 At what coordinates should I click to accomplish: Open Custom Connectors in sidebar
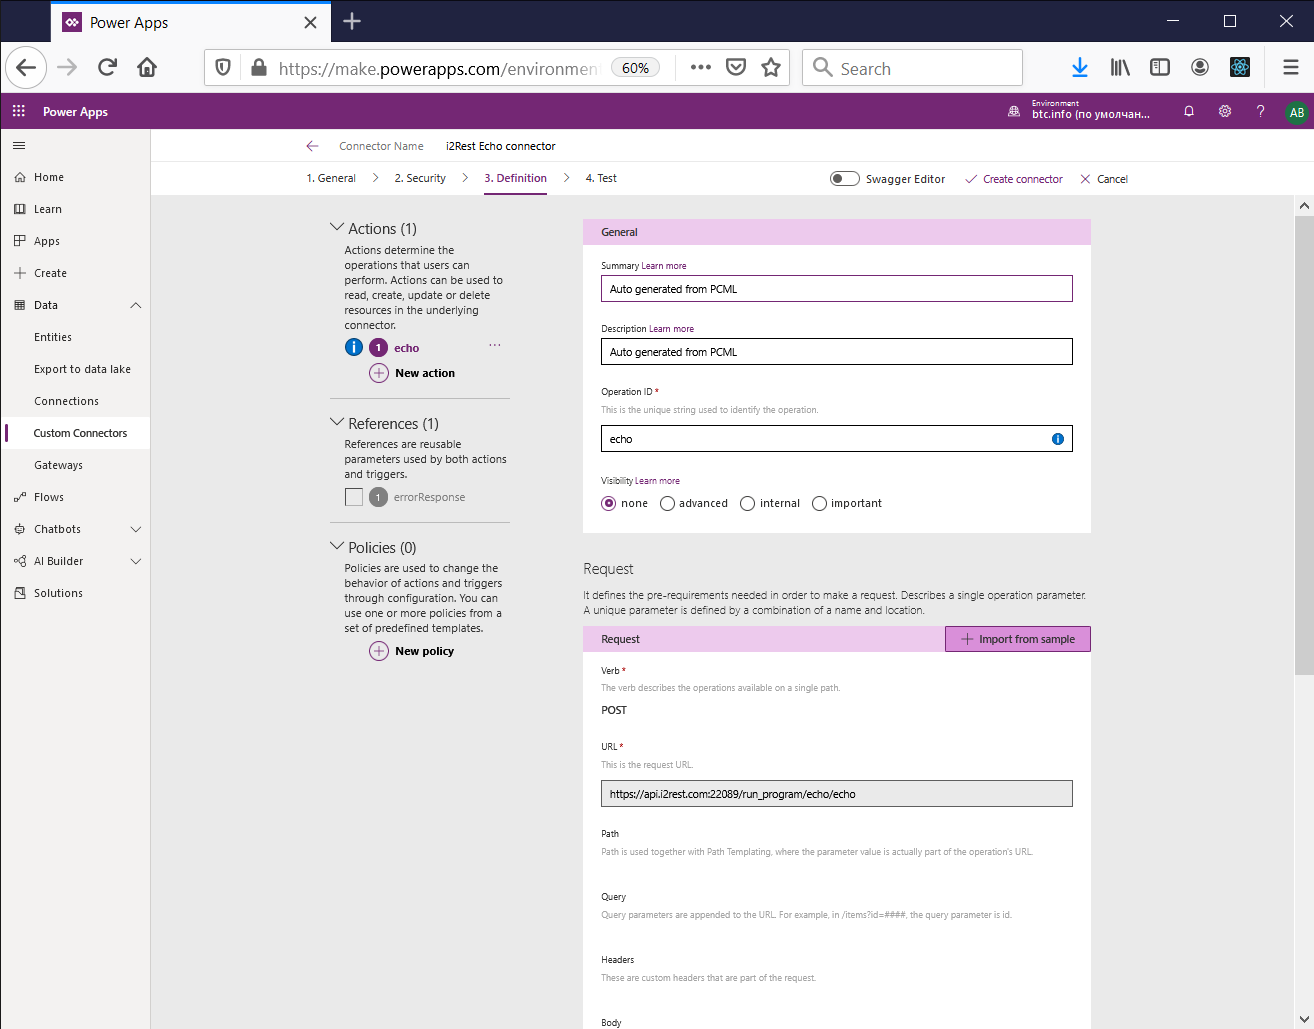(x=80, y=433)
